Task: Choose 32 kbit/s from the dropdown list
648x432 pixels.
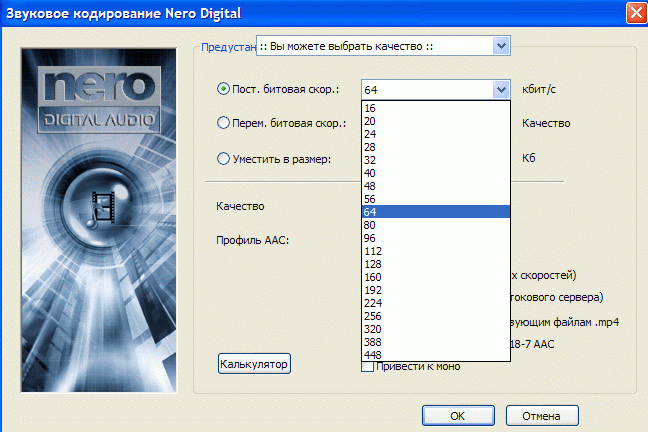Action: (436, 160)
